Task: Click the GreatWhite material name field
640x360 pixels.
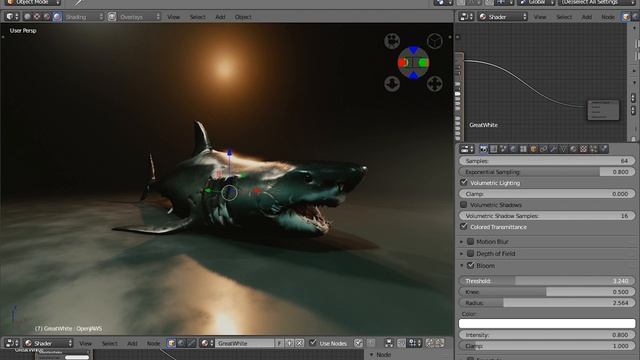Action: (x=244, y=343)
